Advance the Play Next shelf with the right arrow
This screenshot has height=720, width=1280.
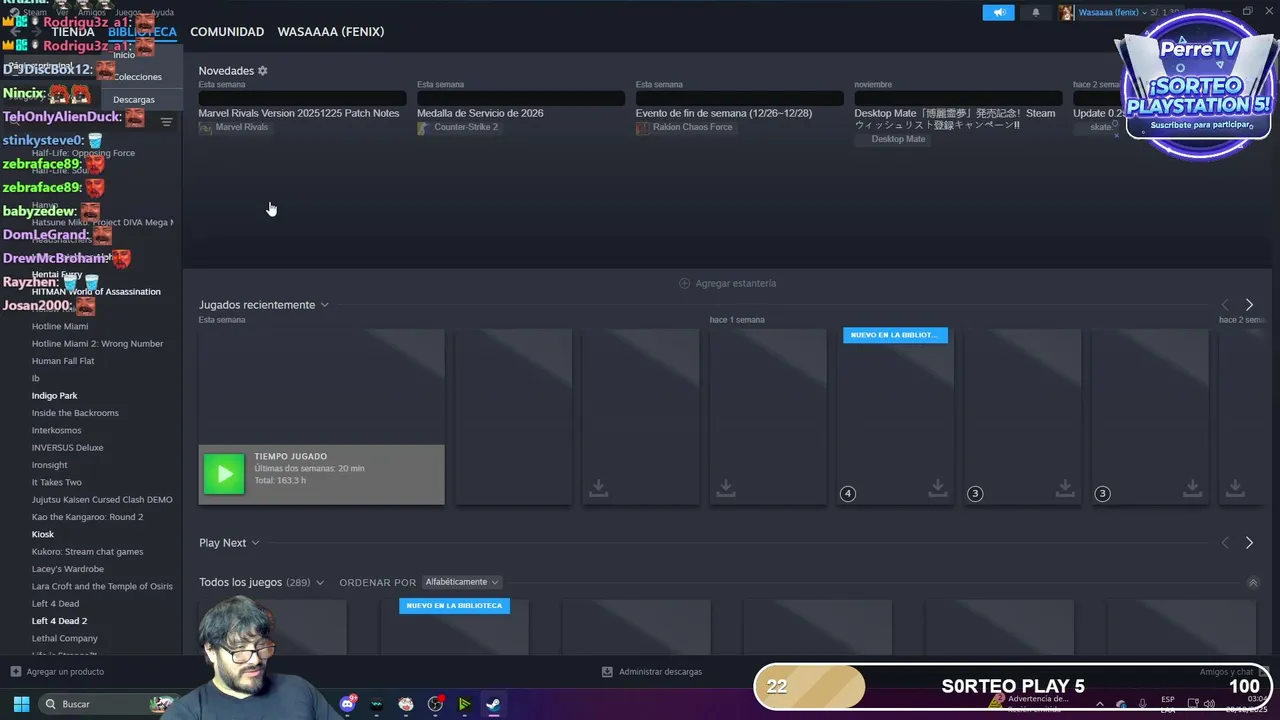[x=1249, y=542]
